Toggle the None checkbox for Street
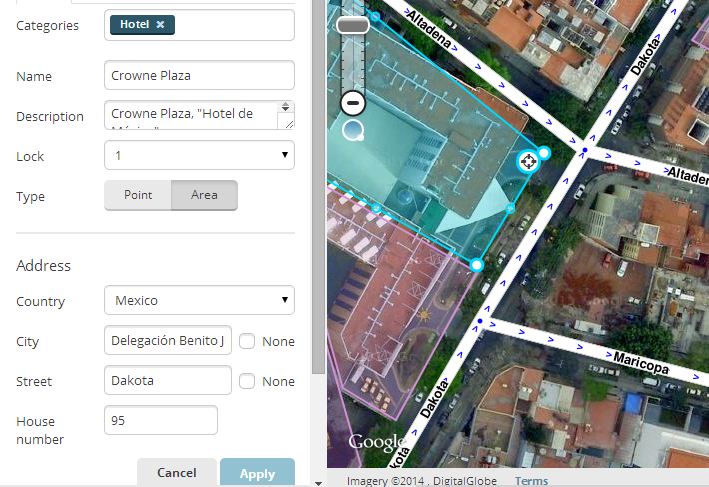709x487 pixels. (x=248, y=381)
